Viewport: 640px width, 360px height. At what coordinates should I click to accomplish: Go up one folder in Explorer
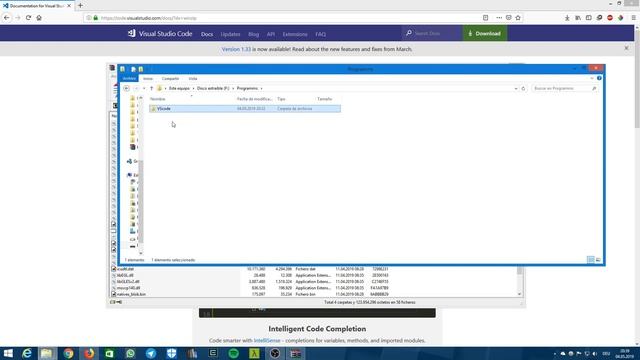point(151,89)
